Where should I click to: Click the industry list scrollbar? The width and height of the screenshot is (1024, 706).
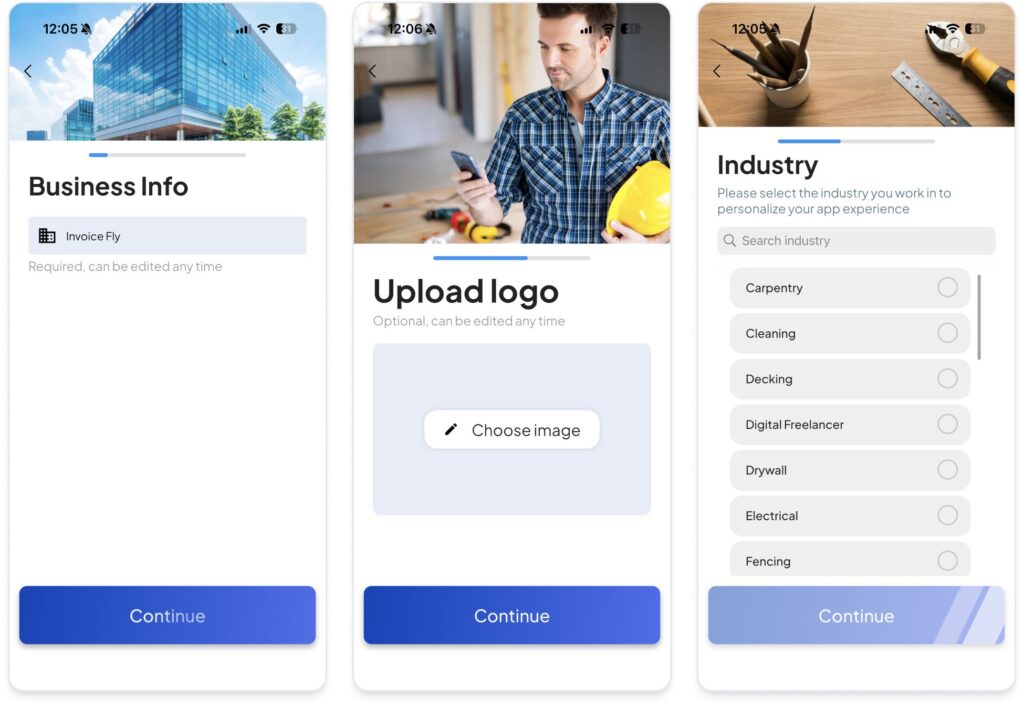click(979, 317)
